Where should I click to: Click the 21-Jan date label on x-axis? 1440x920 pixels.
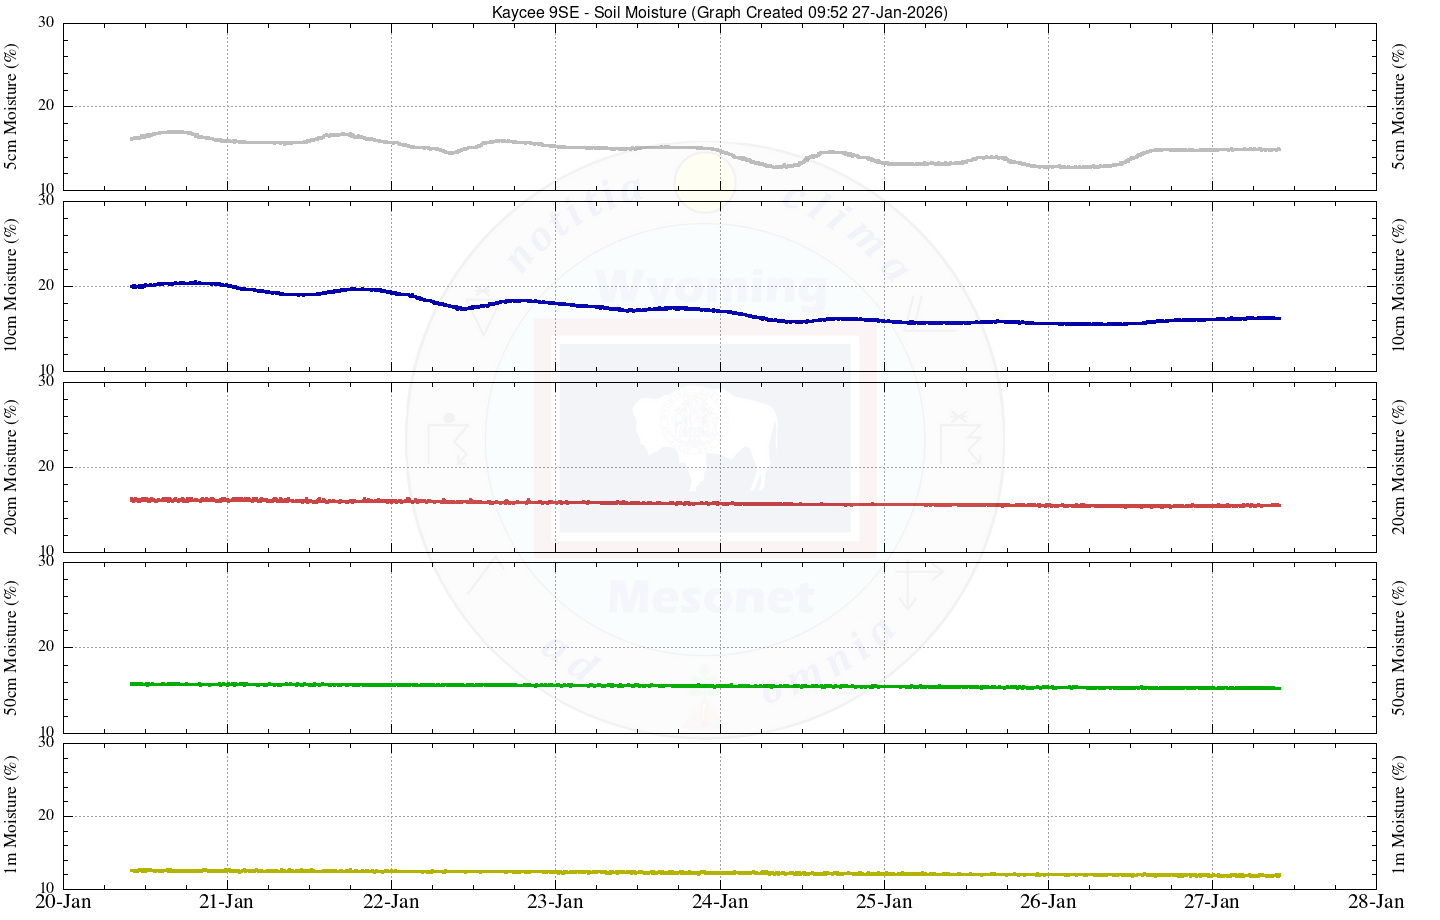point(227,902)
